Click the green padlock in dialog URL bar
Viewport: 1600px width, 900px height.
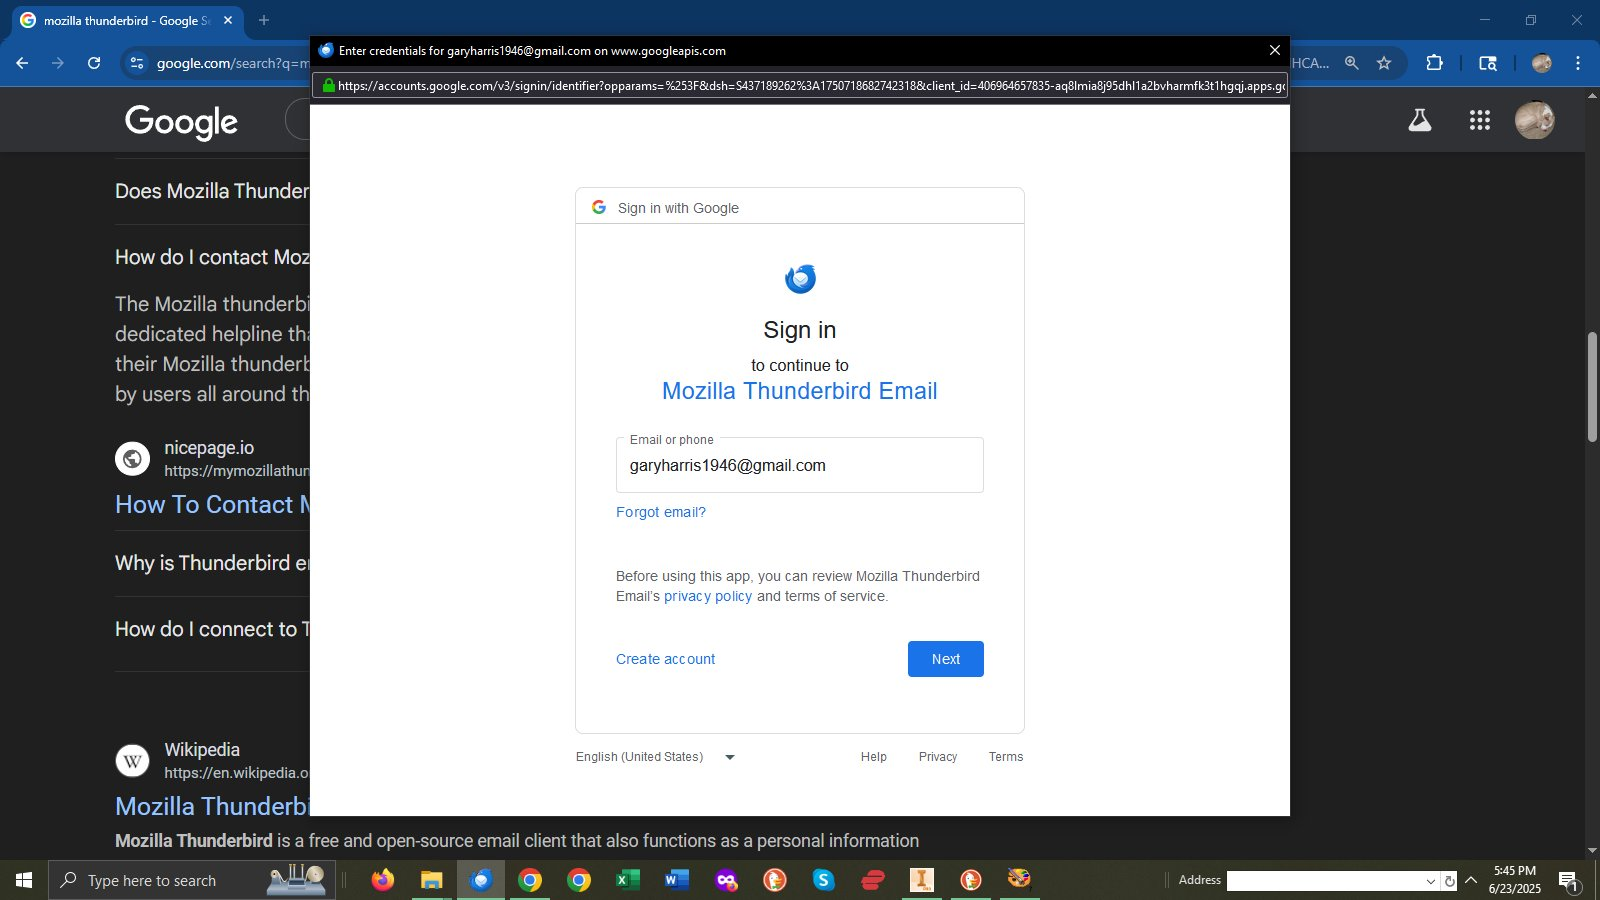tap(328, 85)
